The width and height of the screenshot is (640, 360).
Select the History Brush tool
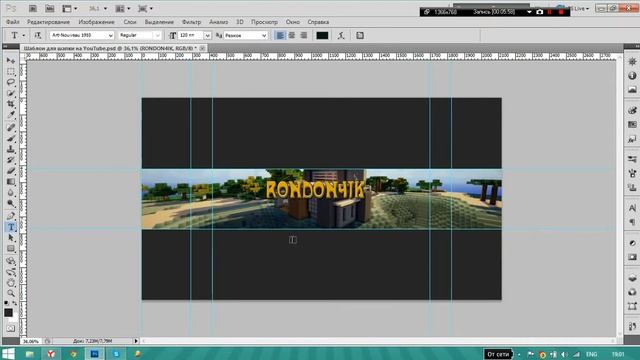tap(11, 160)
